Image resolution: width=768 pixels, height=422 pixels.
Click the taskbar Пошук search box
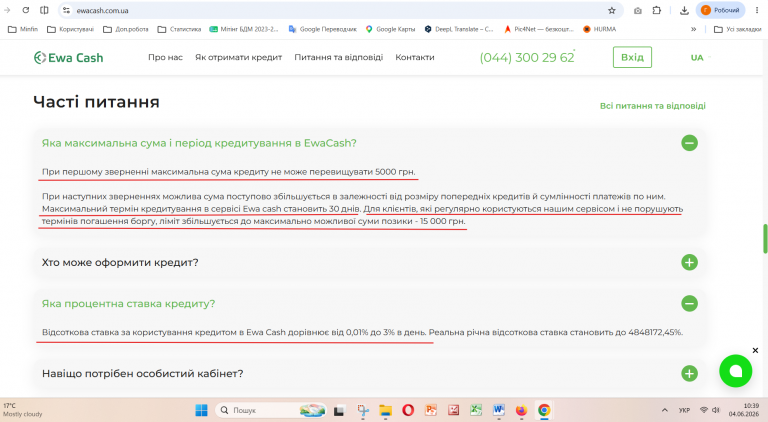(x=271, y=410)
